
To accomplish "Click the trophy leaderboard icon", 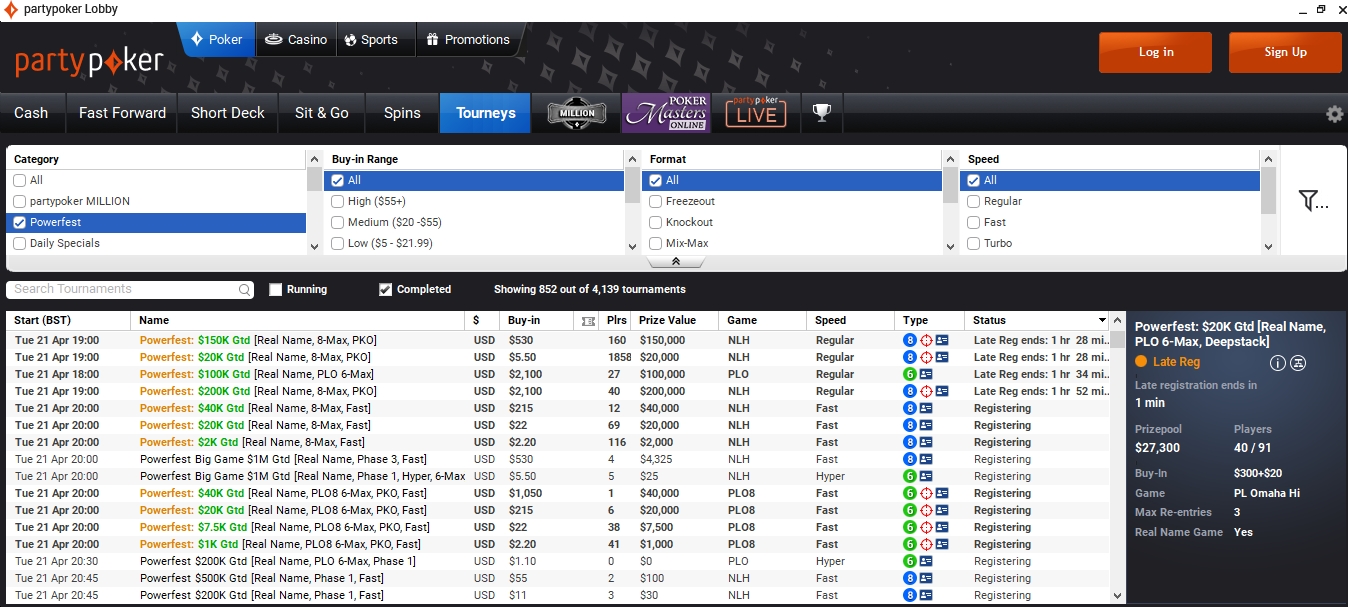I will pos(822,113).
